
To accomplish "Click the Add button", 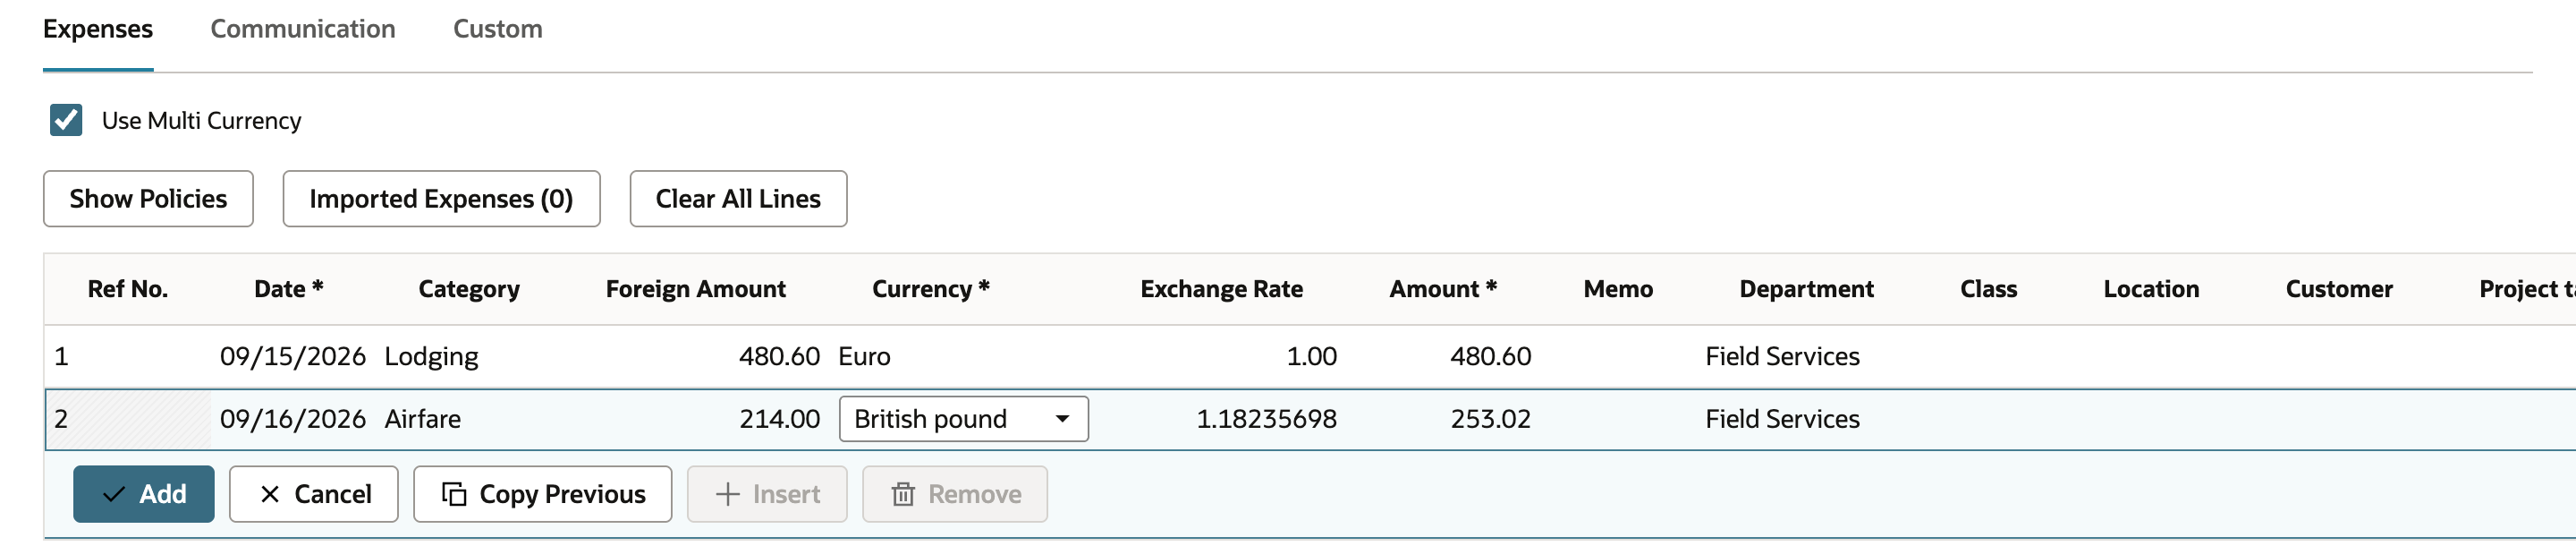I will coord(144,494).
